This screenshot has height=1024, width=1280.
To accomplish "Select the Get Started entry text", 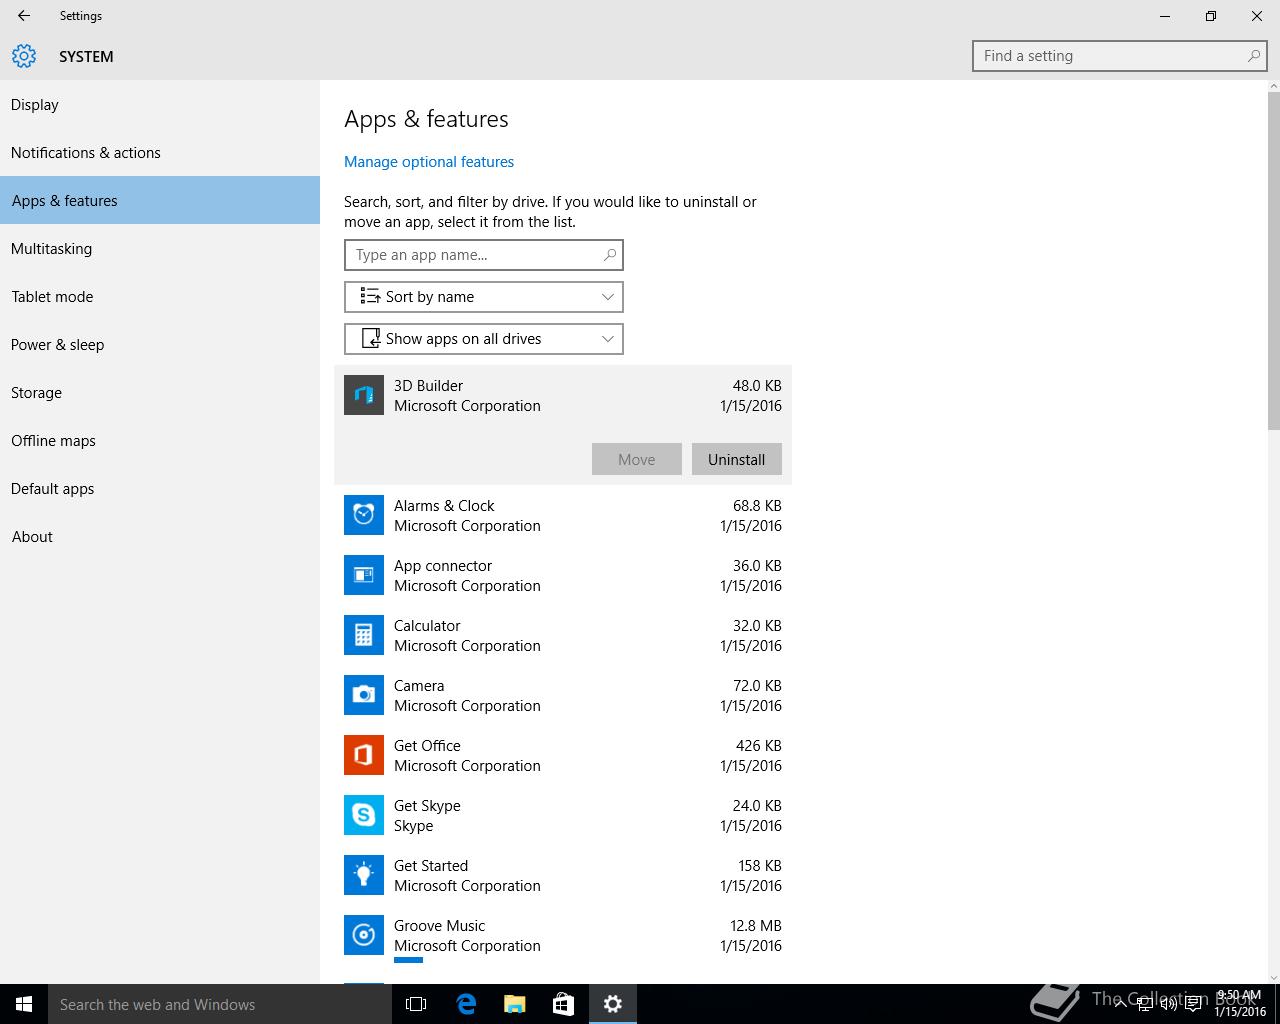I will 431,866.
